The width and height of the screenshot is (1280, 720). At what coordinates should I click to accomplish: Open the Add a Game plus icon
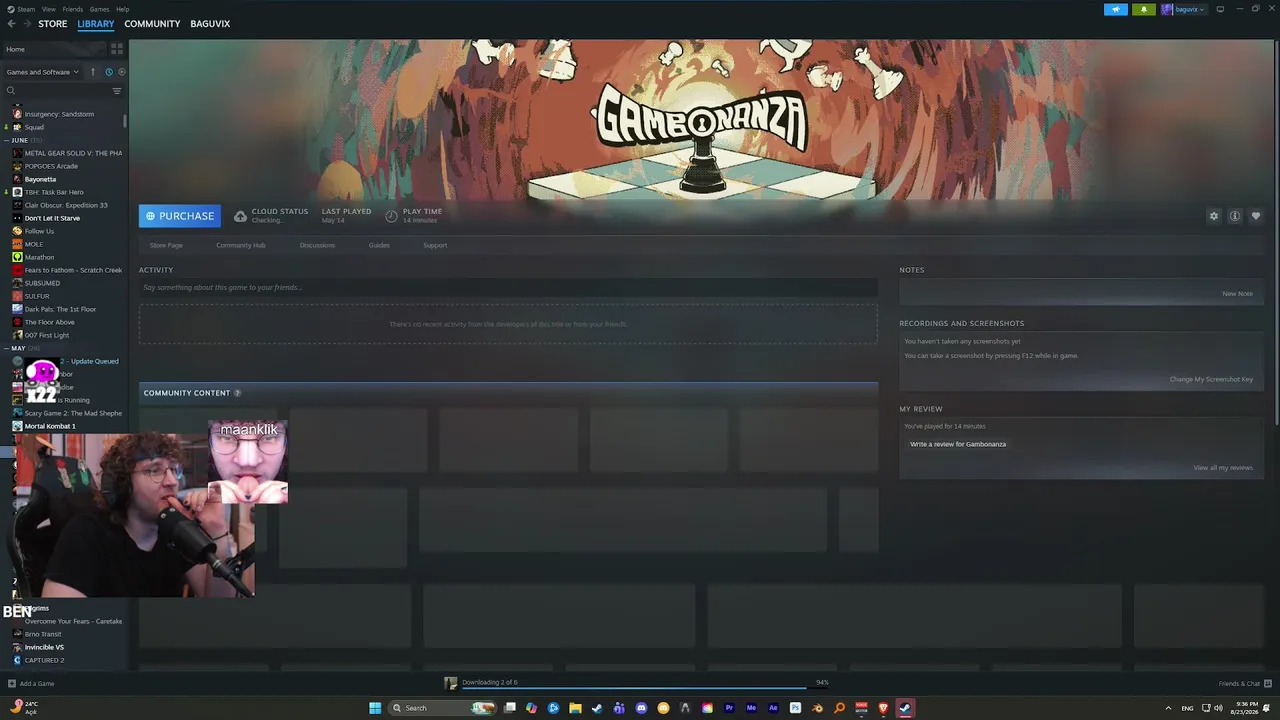tap(12, 684)
